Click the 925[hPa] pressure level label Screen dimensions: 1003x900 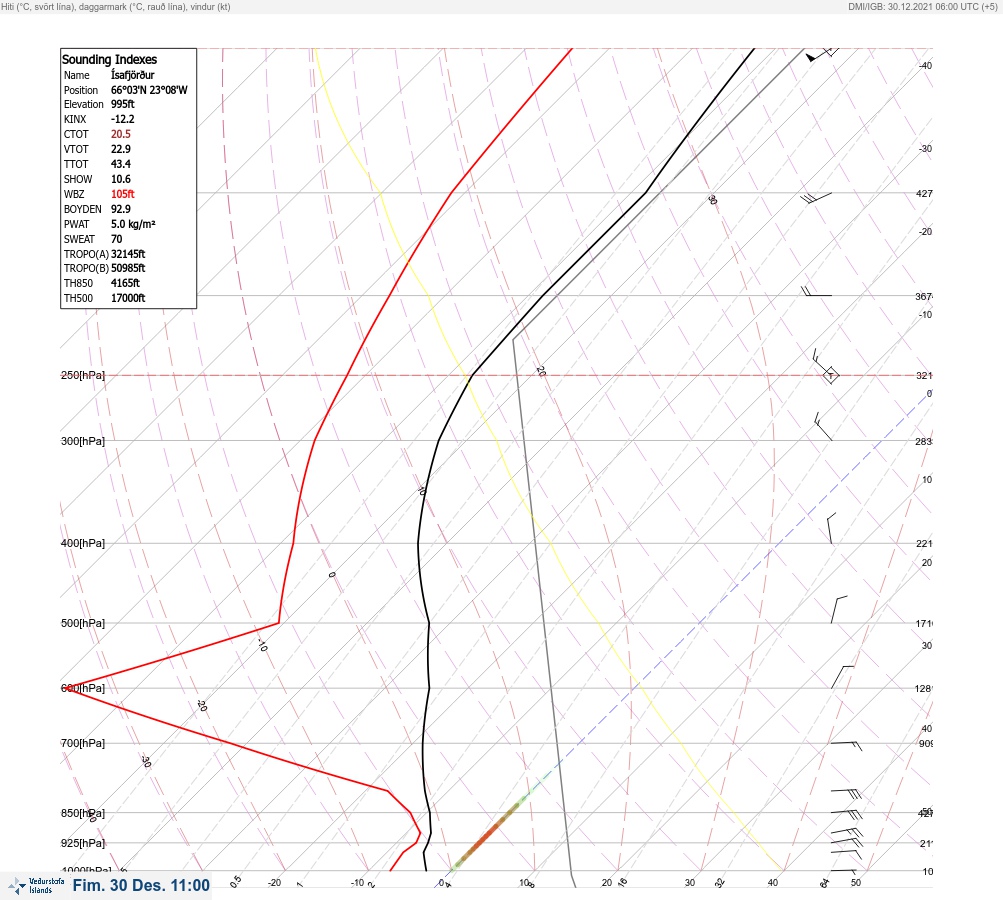tap(83, 843)
